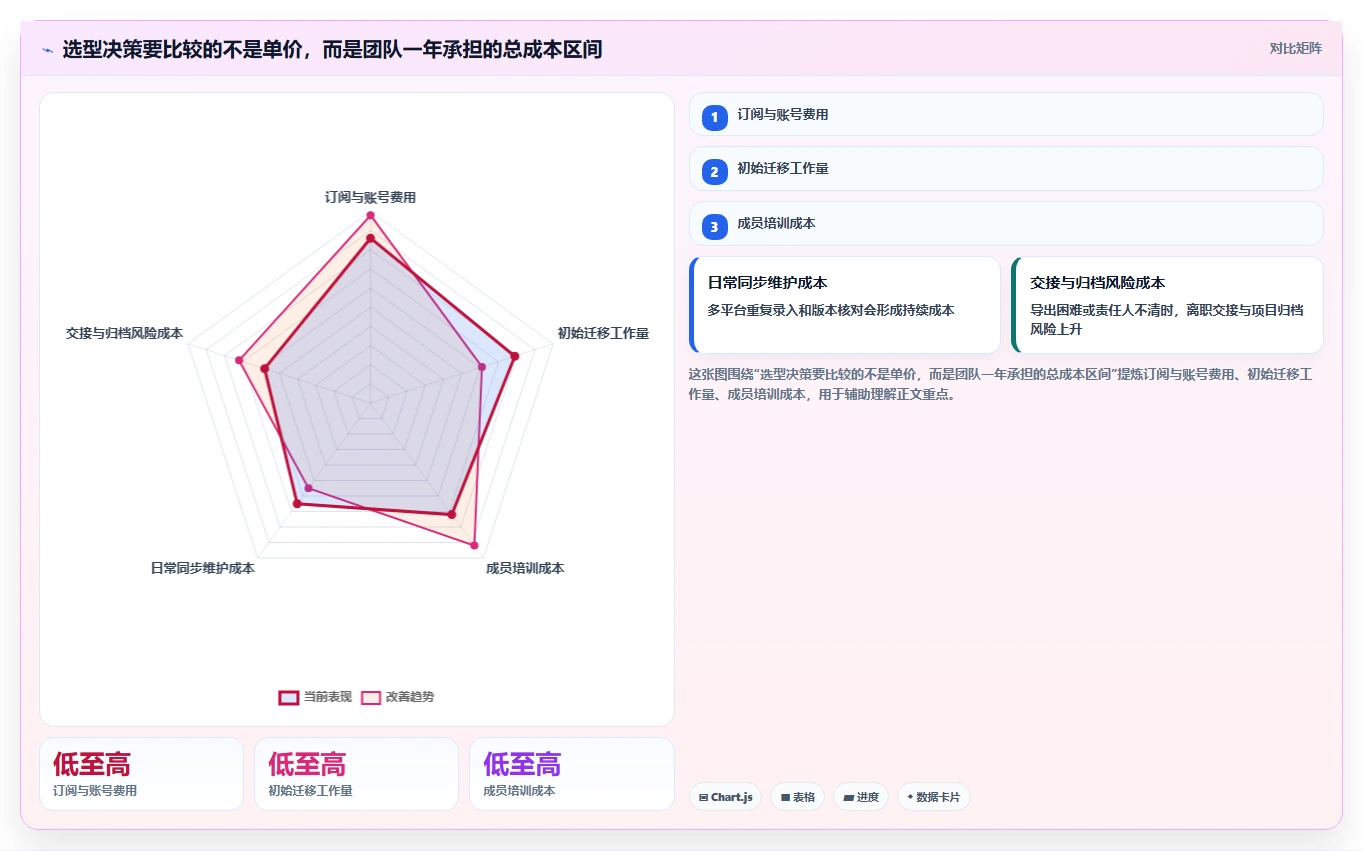Click the 低至高 card for 订阅与账号费用

[141, 774]
